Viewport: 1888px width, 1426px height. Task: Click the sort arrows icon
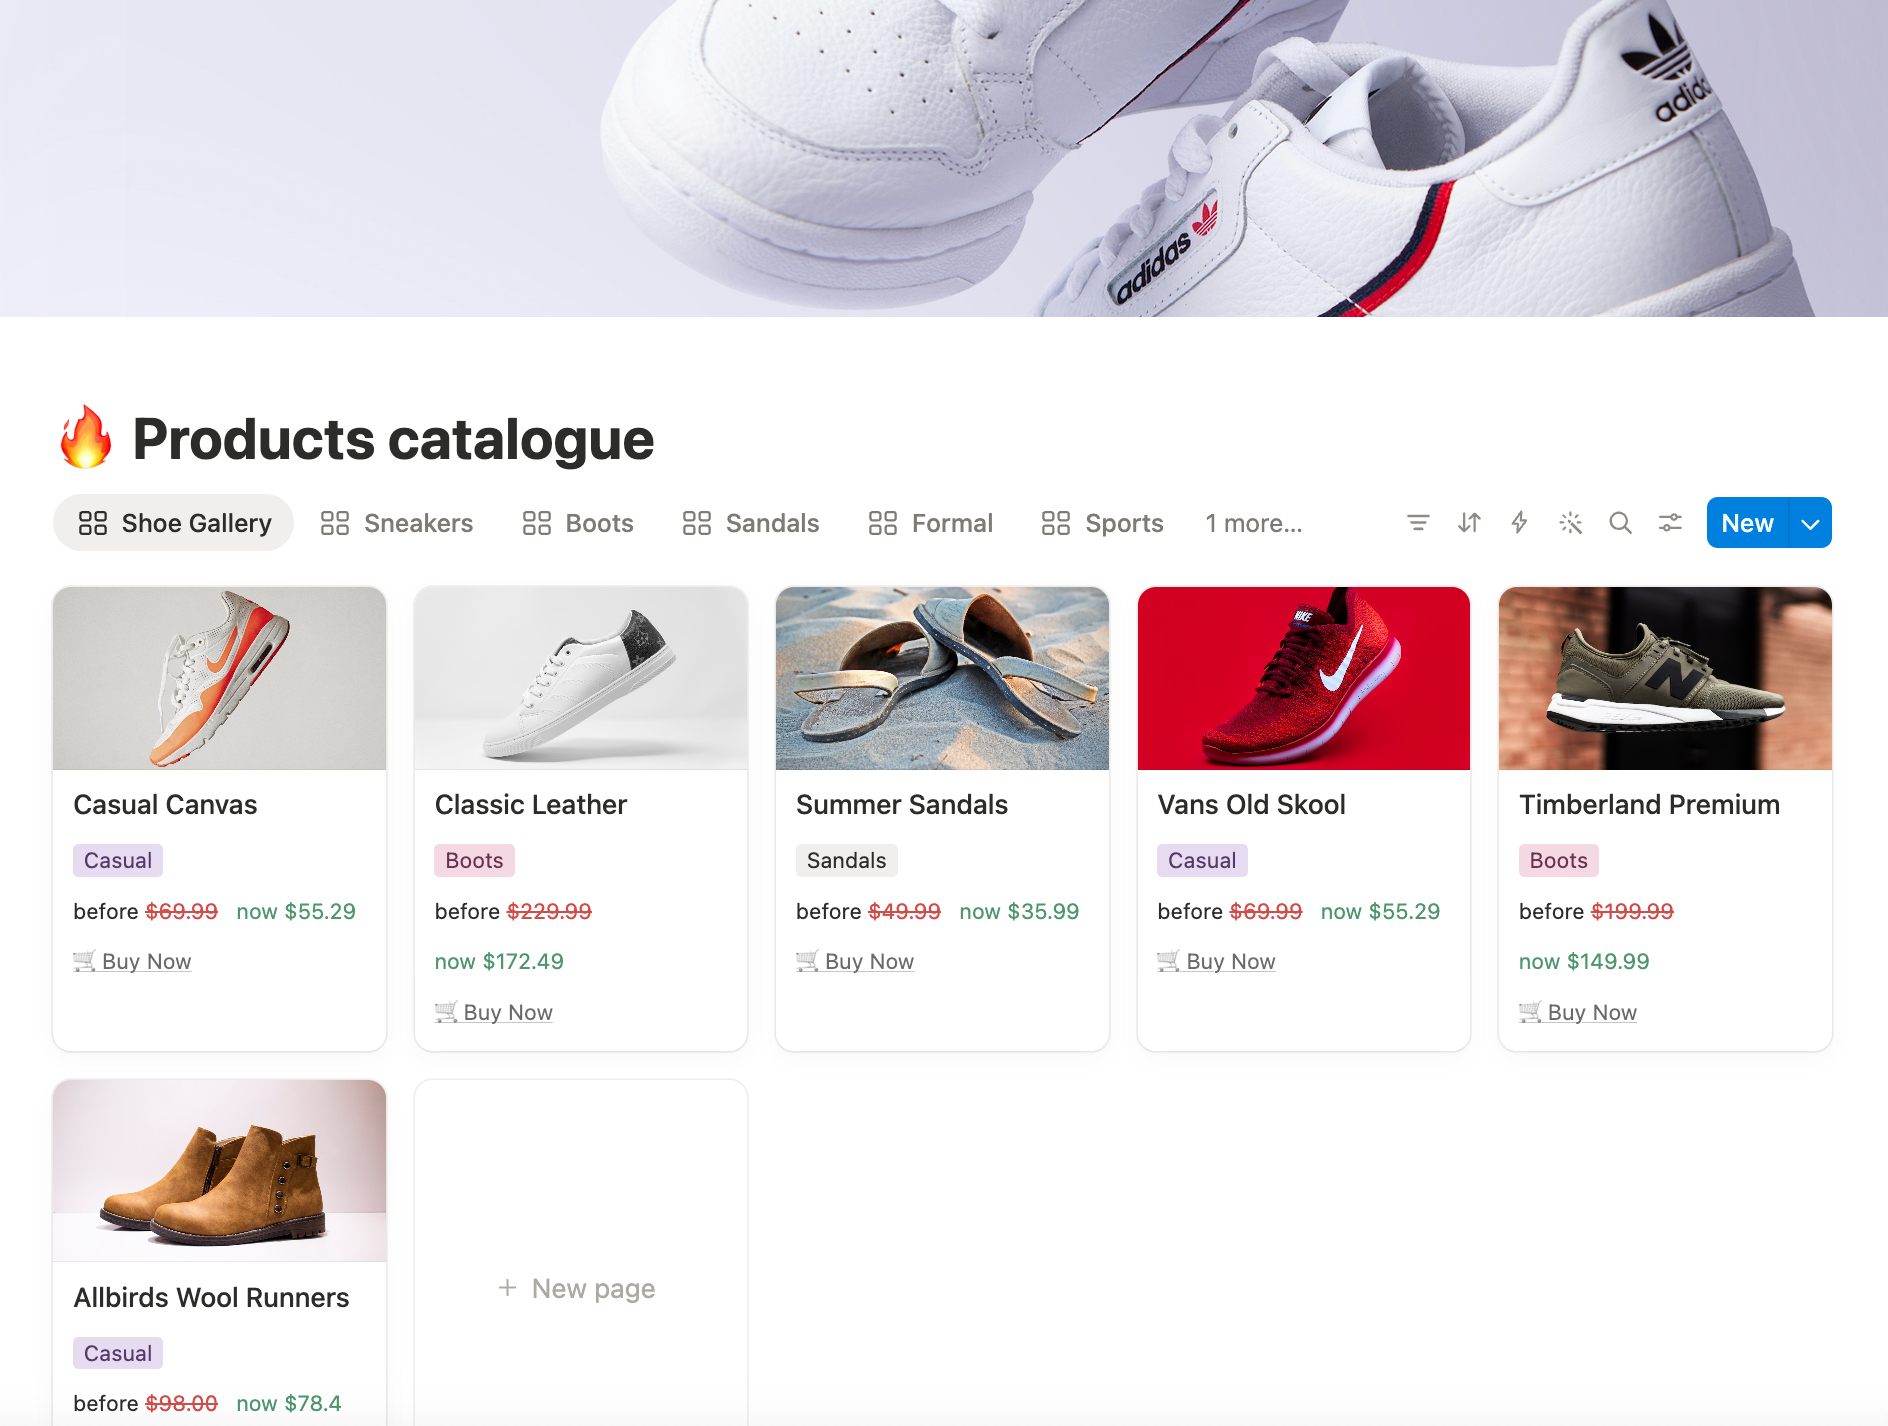point(1469,523)
